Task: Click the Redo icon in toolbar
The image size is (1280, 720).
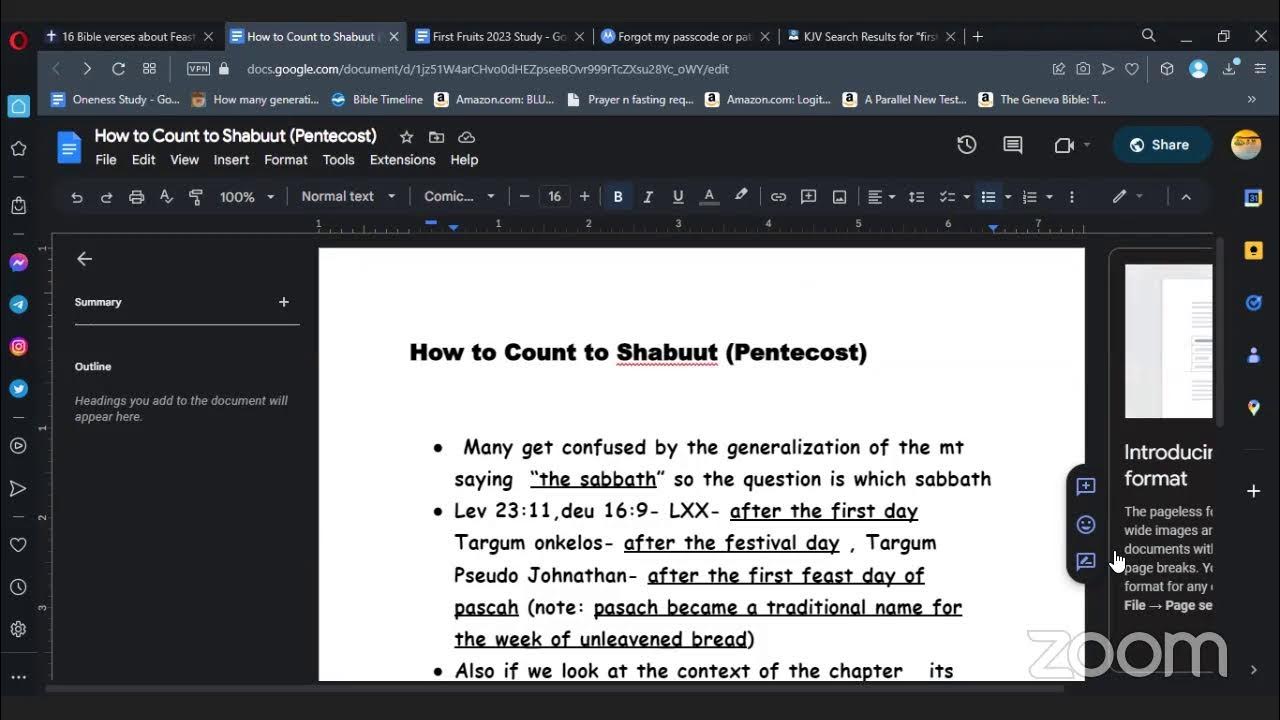Action: tap(106, 197)
